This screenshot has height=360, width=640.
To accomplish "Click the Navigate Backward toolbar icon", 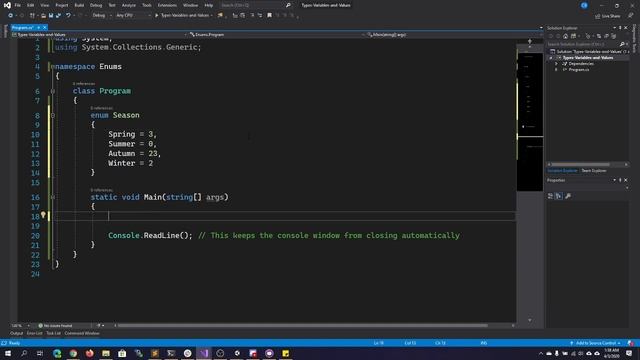I will coord(10,16).
